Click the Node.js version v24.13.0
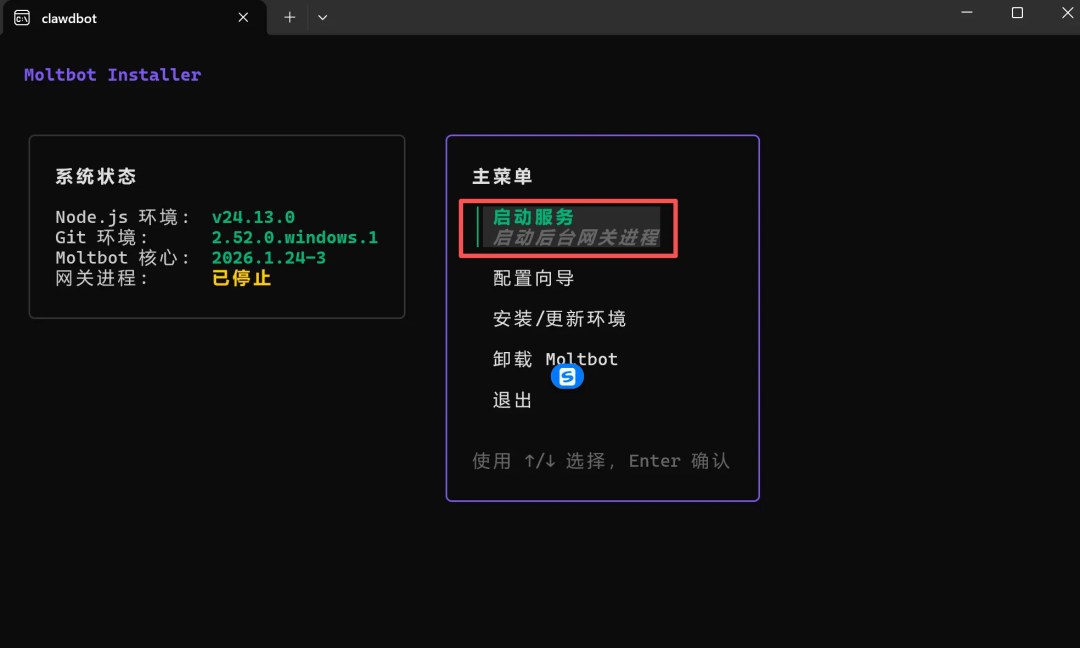The width and height of the screenshot is (1080, 648). (253, 217)
